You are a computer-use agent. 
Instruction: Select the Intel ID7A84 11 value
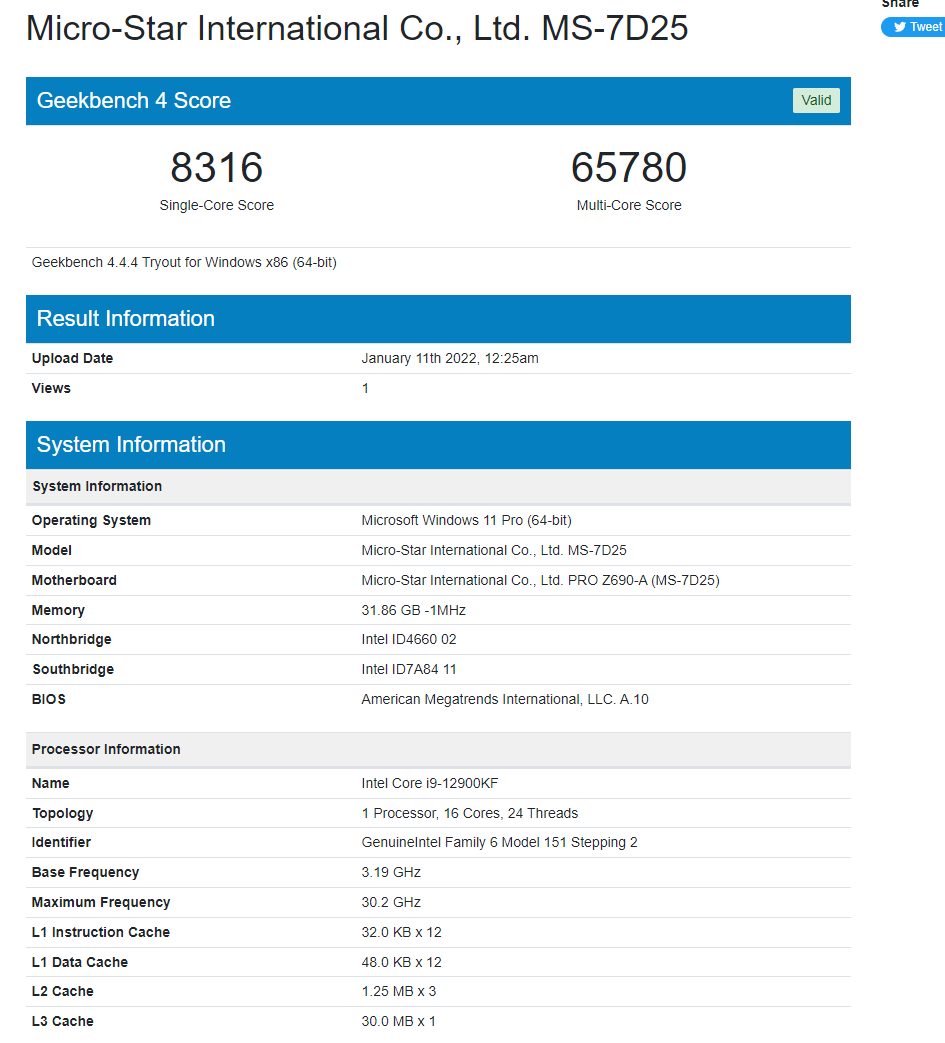click(409, 670)
